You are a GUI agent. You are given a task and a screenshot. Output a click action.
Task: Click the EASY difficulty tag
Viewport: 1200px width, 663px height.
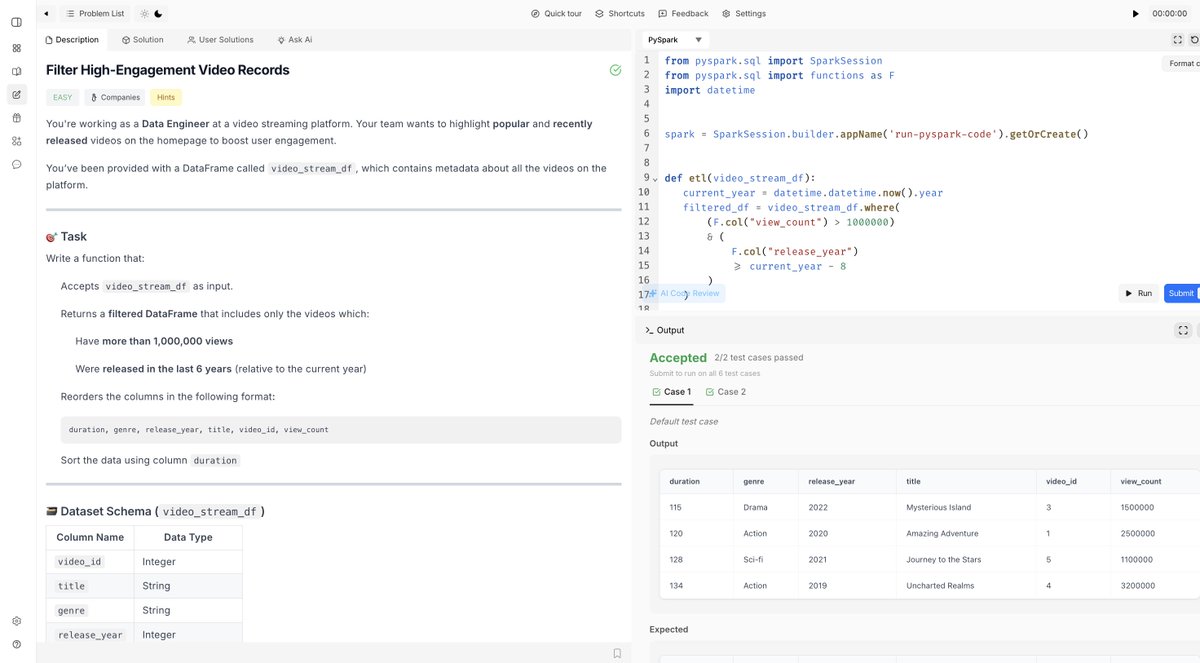pos(63,97)
